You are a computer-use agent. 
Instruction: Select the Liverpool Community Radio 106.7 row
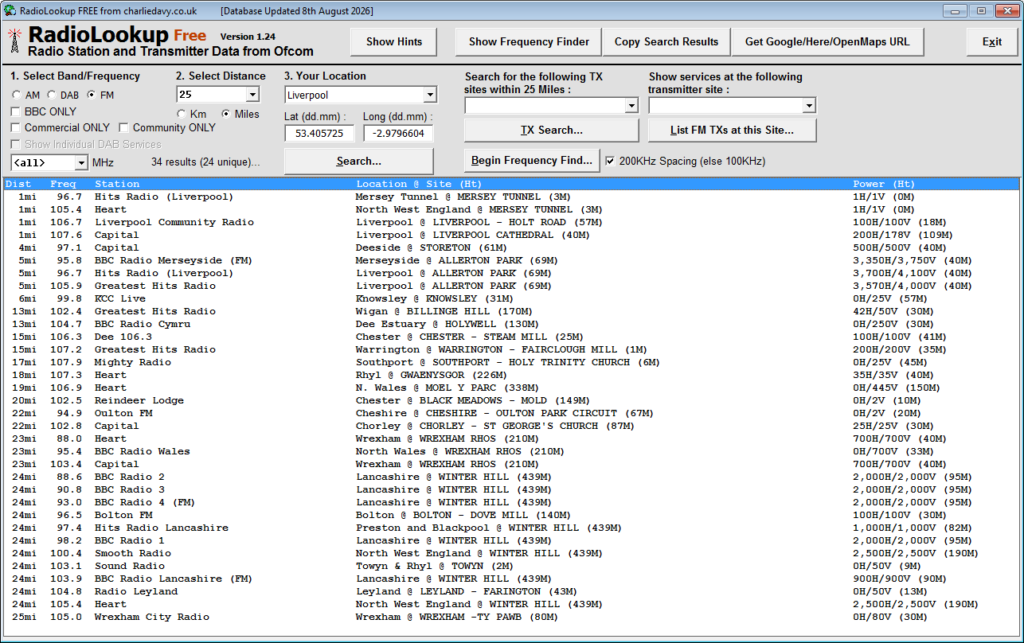[511, 222]
